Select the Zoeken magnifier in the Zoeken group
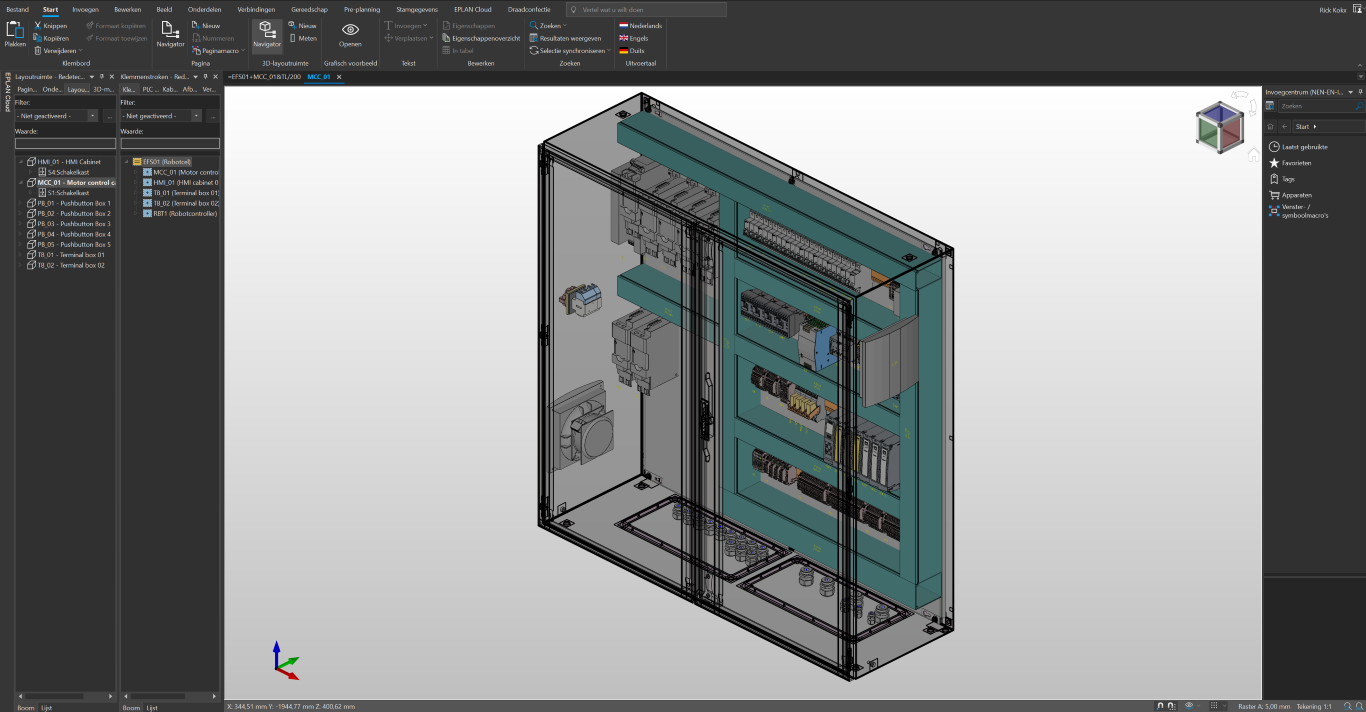 [x=534, y=24]
